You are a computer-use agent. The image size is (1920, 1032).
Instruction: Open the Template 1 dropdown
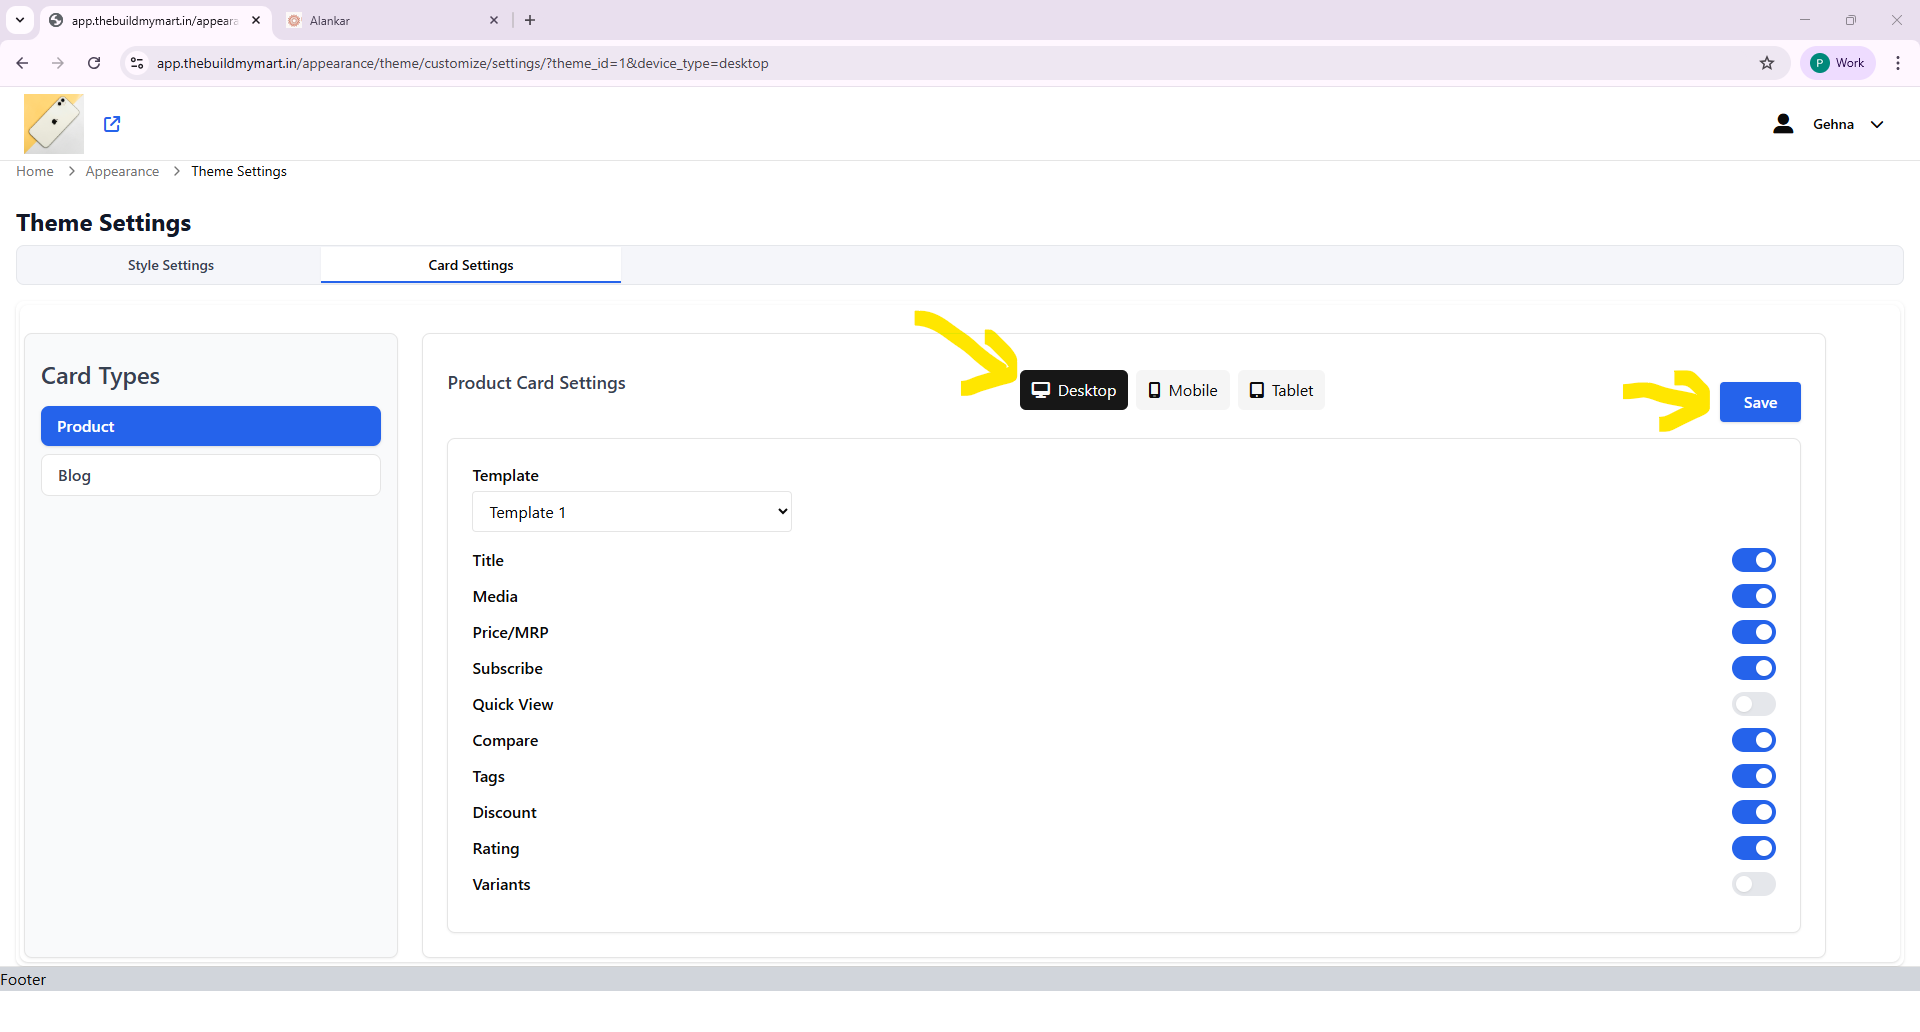click(632, 512)
